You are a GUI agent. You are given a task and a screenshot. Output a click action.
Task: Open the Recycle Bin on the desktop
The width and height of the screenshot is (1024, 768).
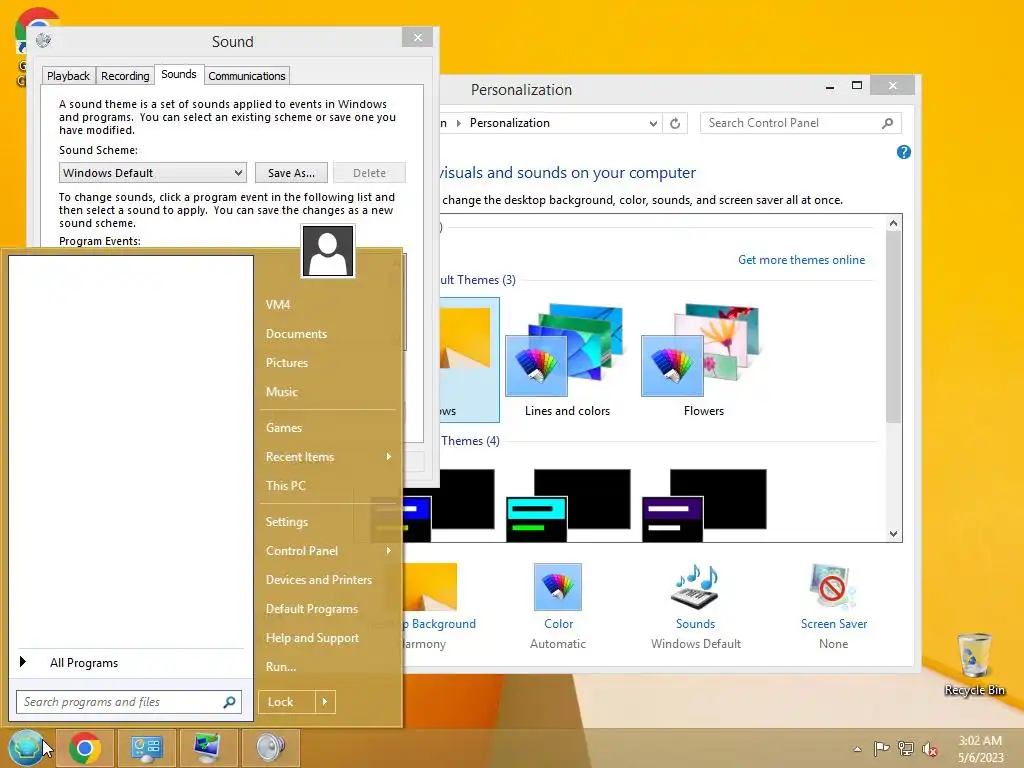(974, 664)
